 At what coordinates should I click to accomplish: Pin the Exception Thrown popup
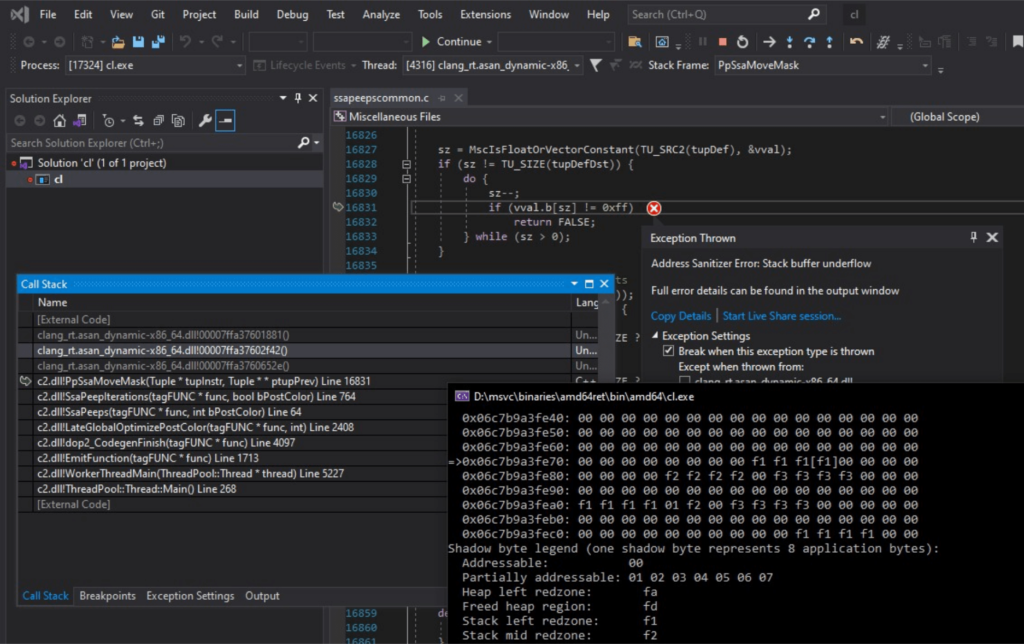point(974,238)
